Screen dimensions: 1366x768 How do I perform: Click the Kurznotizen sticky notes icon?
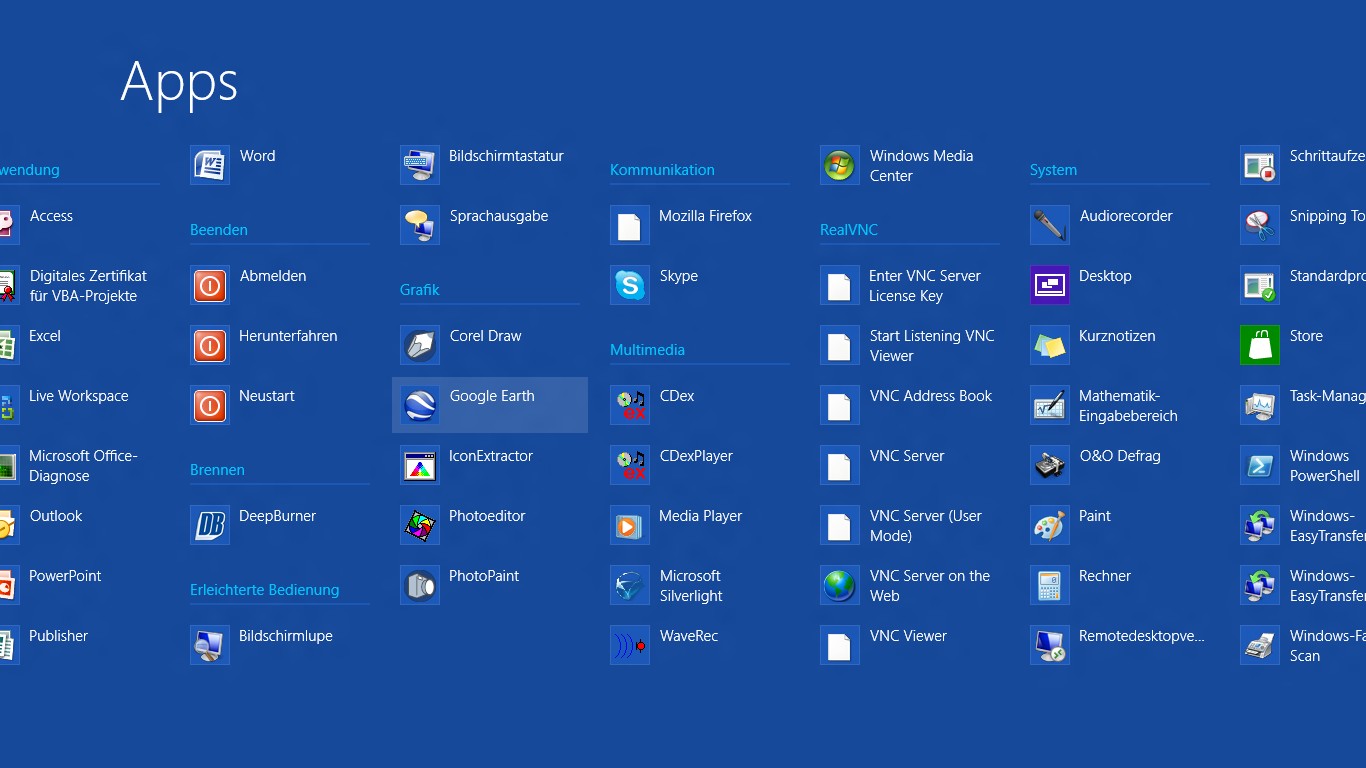[1050, 345]
